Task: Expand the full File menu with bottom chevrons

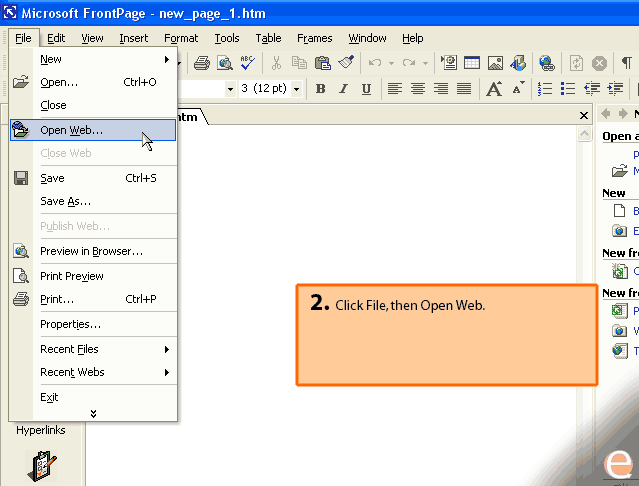Action: 93,413
